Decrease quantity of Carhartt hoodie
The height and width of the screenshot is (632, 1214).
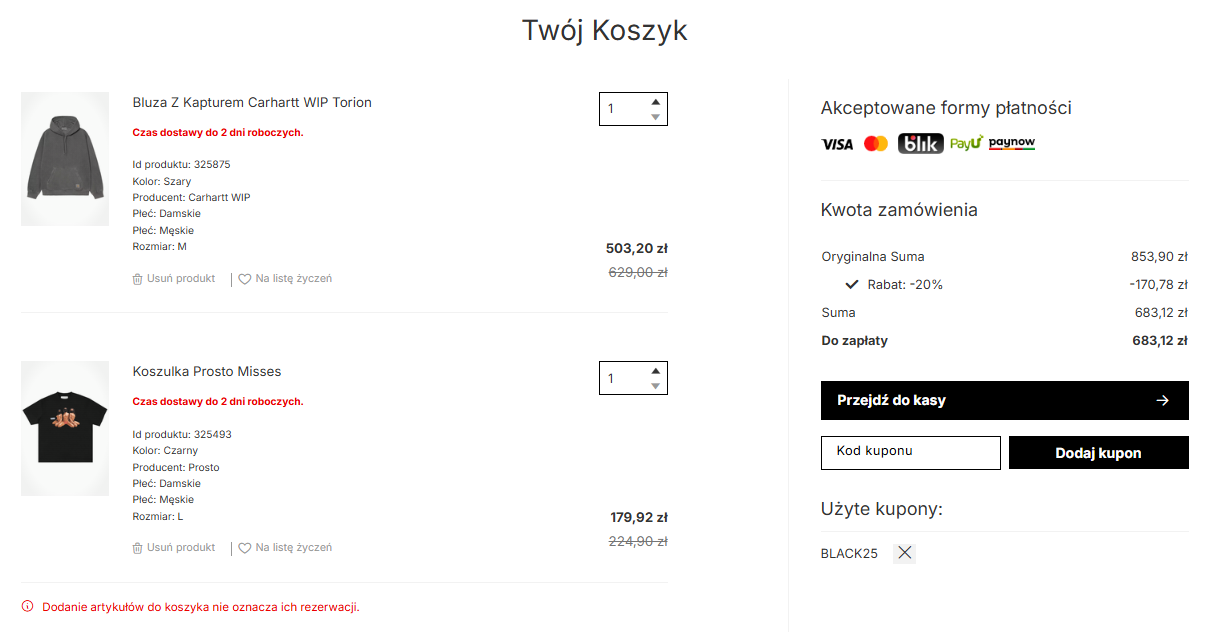point(656,117)
